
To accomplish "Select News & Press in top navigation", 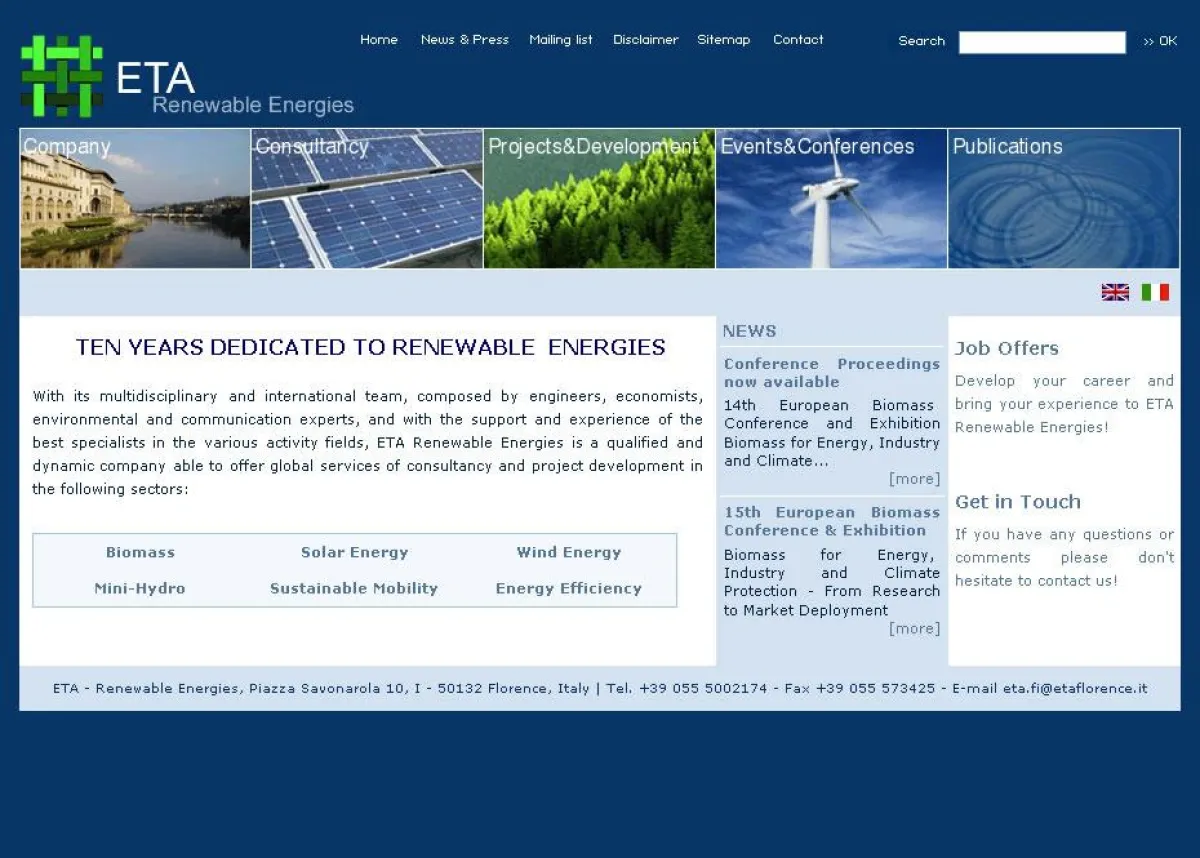I will tap(464, 40).
